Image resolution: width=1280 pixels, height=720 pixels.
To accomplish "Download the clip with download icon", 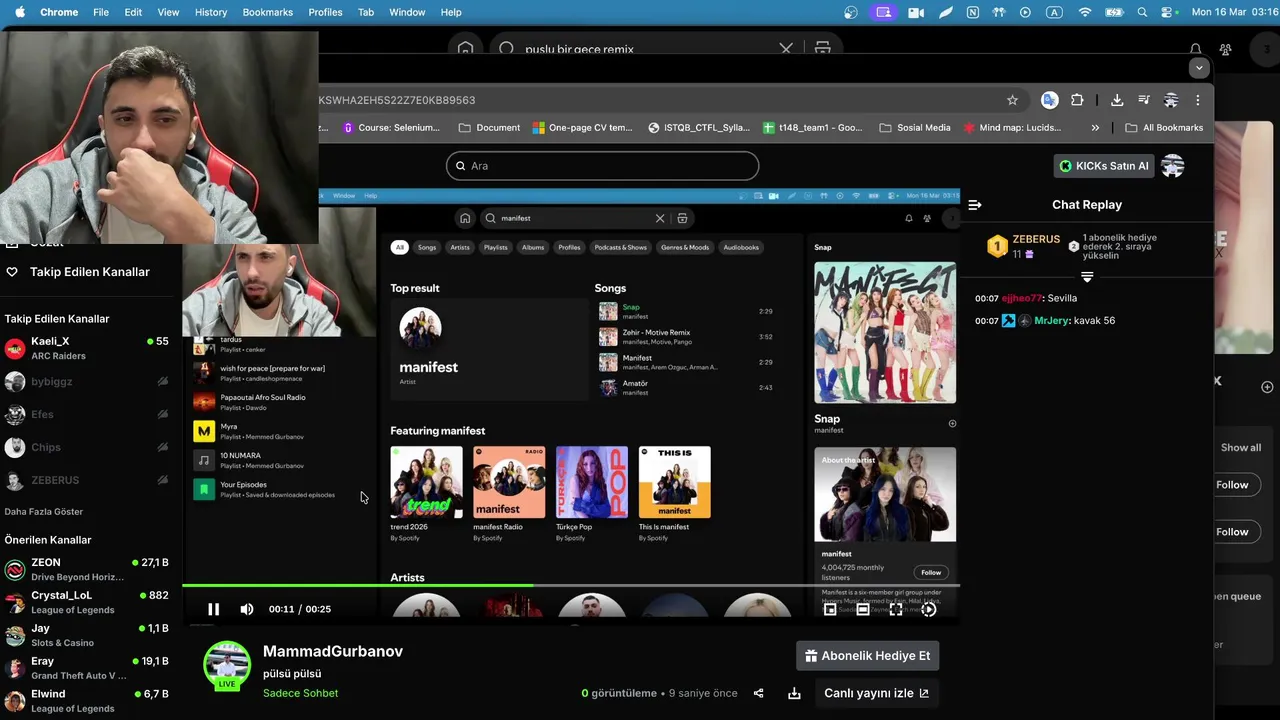I will click(794, 693).
